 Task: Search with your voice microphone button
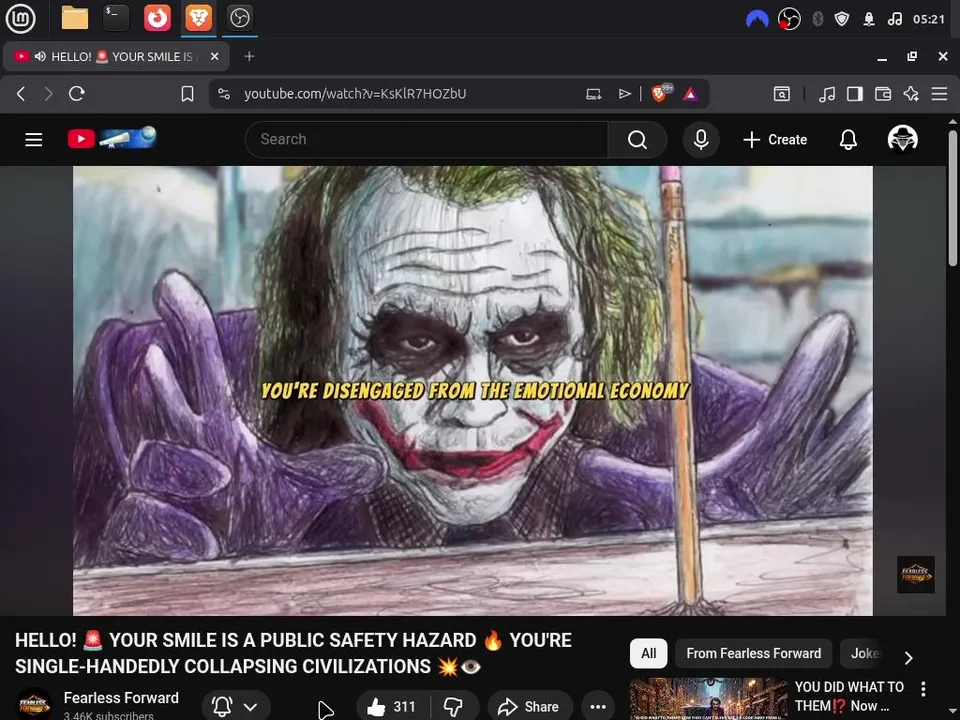701,140
